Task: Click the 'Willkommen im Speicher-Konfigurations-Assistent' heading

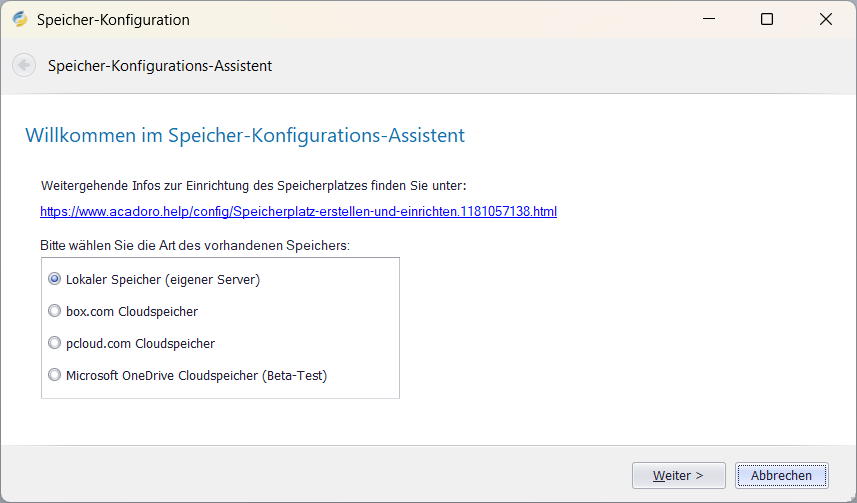Action: tap(245, 135)
